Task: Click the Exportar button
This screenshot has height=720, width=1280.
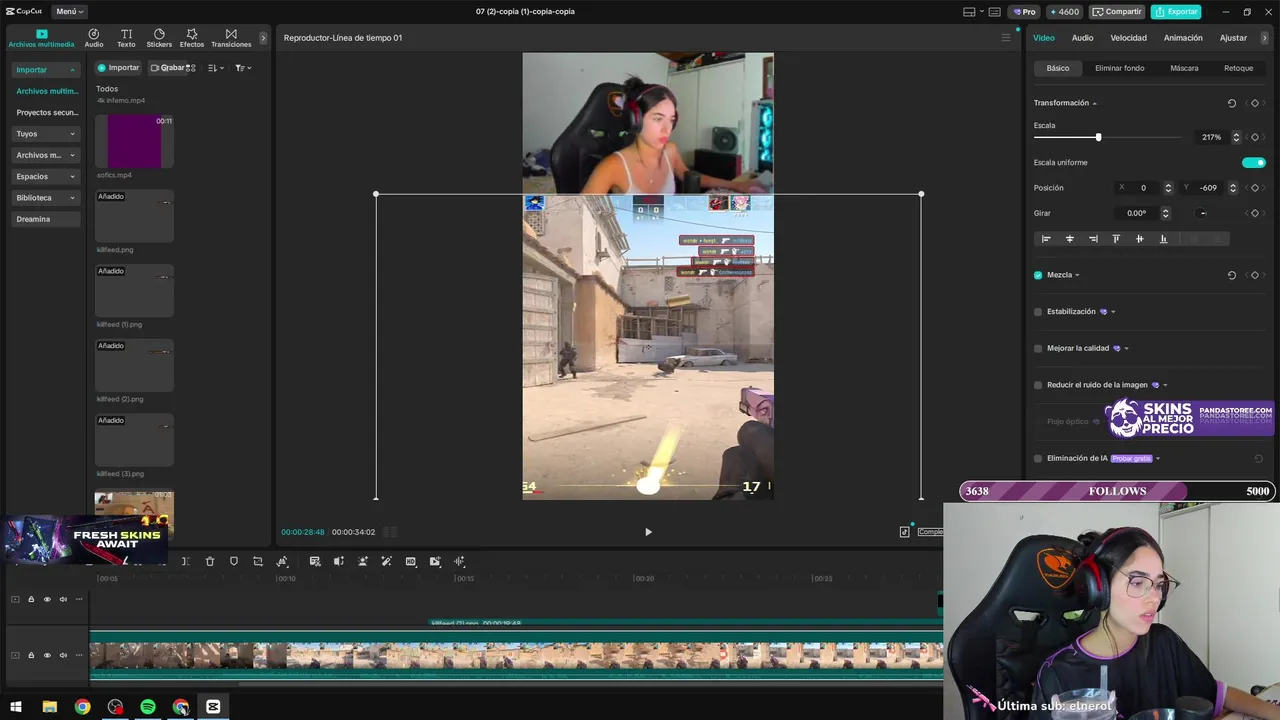Action: [x=1176, y=12]
